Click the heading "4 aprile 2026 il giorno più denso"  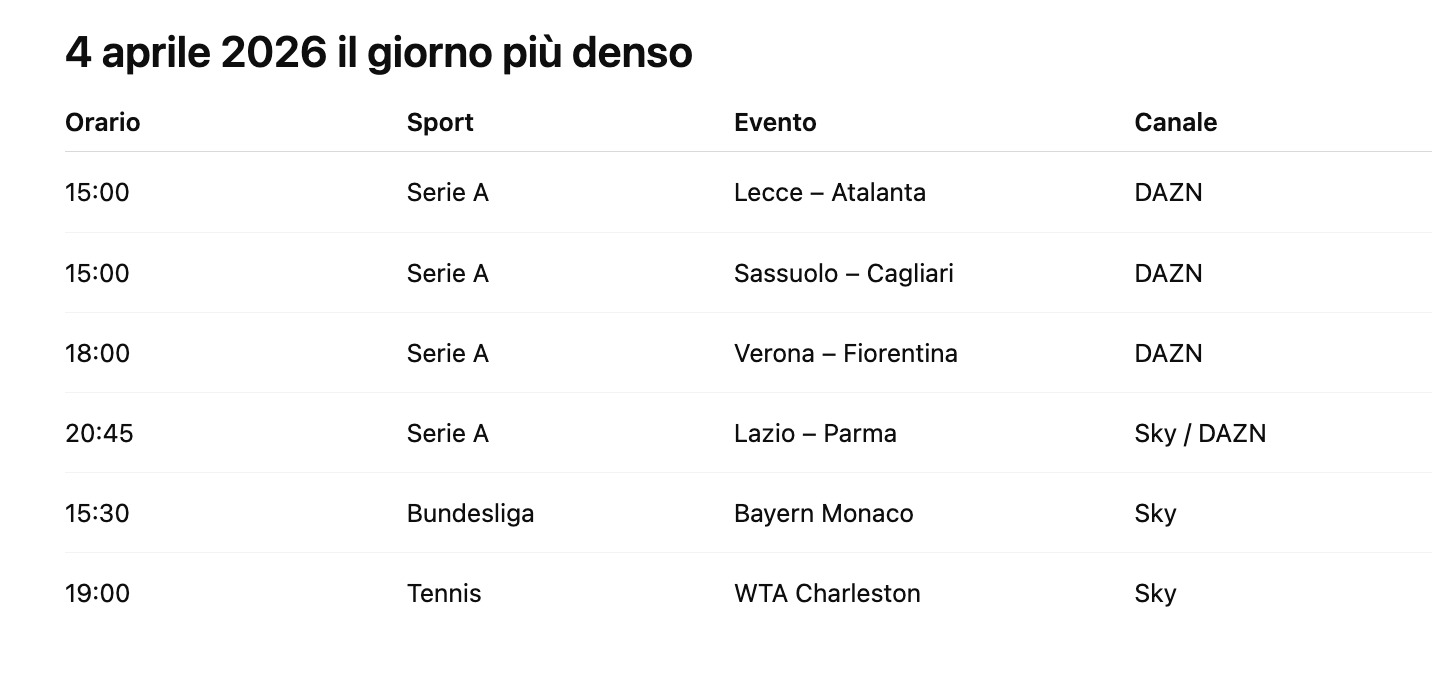click(378, 53)
